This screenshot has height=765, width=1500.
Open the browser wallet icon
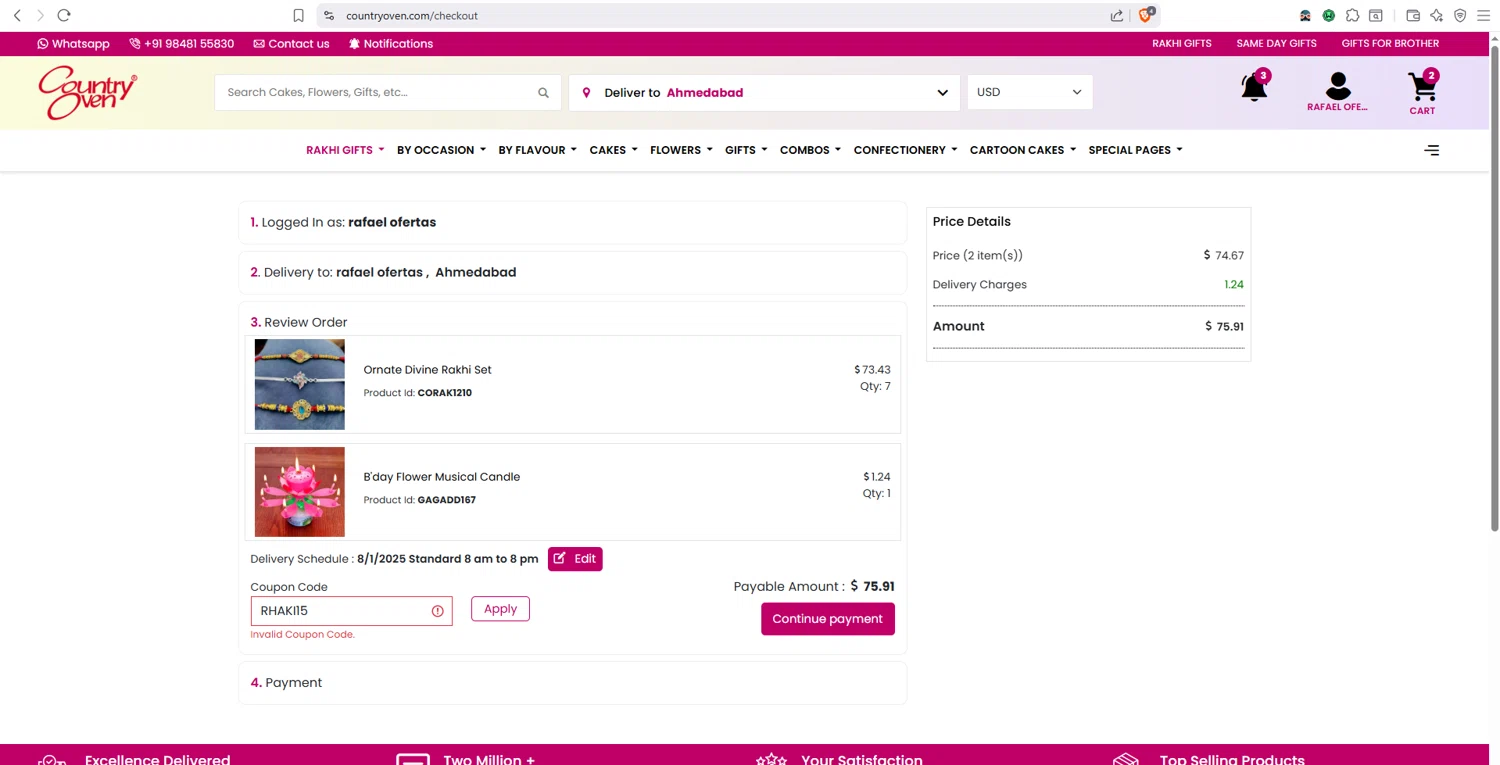click(1413, 15)
